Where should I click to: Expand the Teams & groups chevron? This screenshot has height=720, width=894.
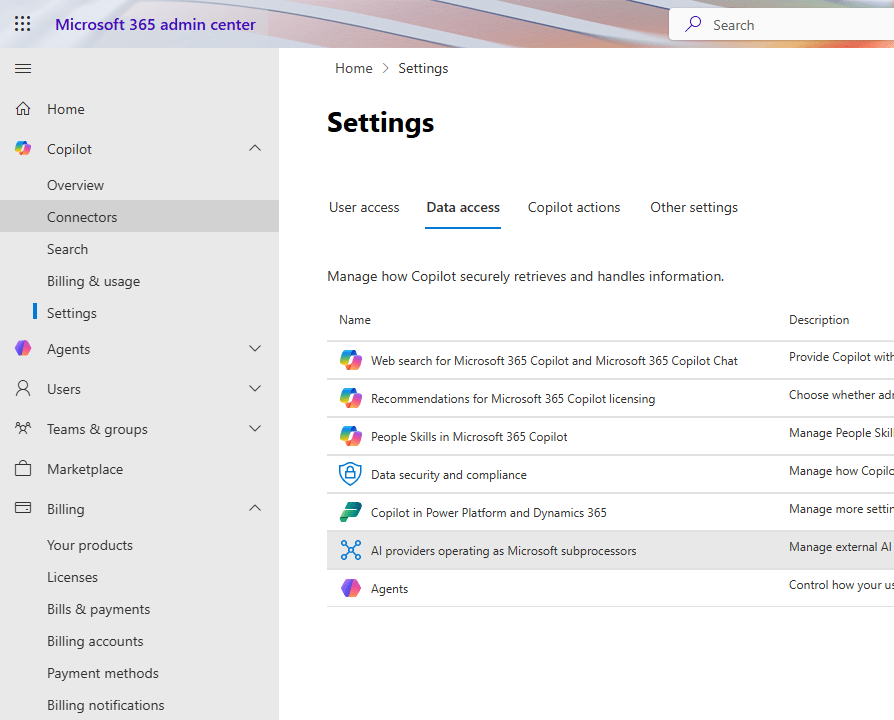click(x=255, y=429)
